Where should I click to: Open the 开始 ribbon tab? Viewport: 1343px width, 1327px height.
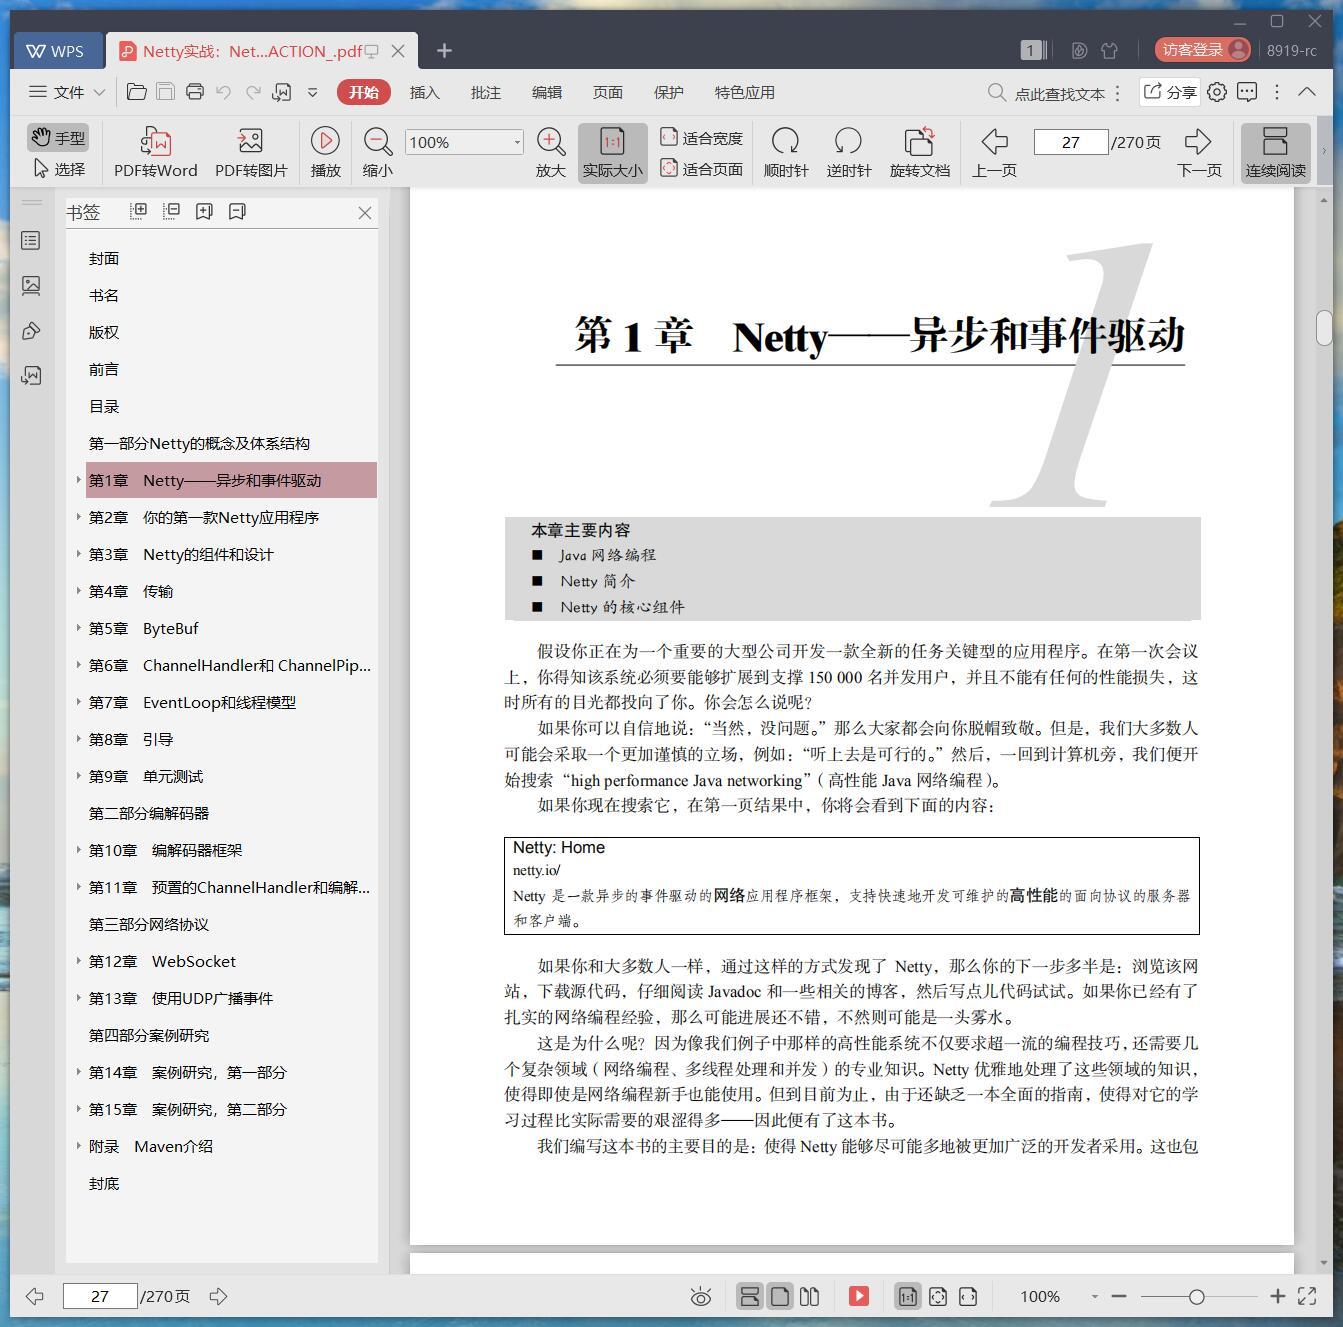(x=363, y=92)
